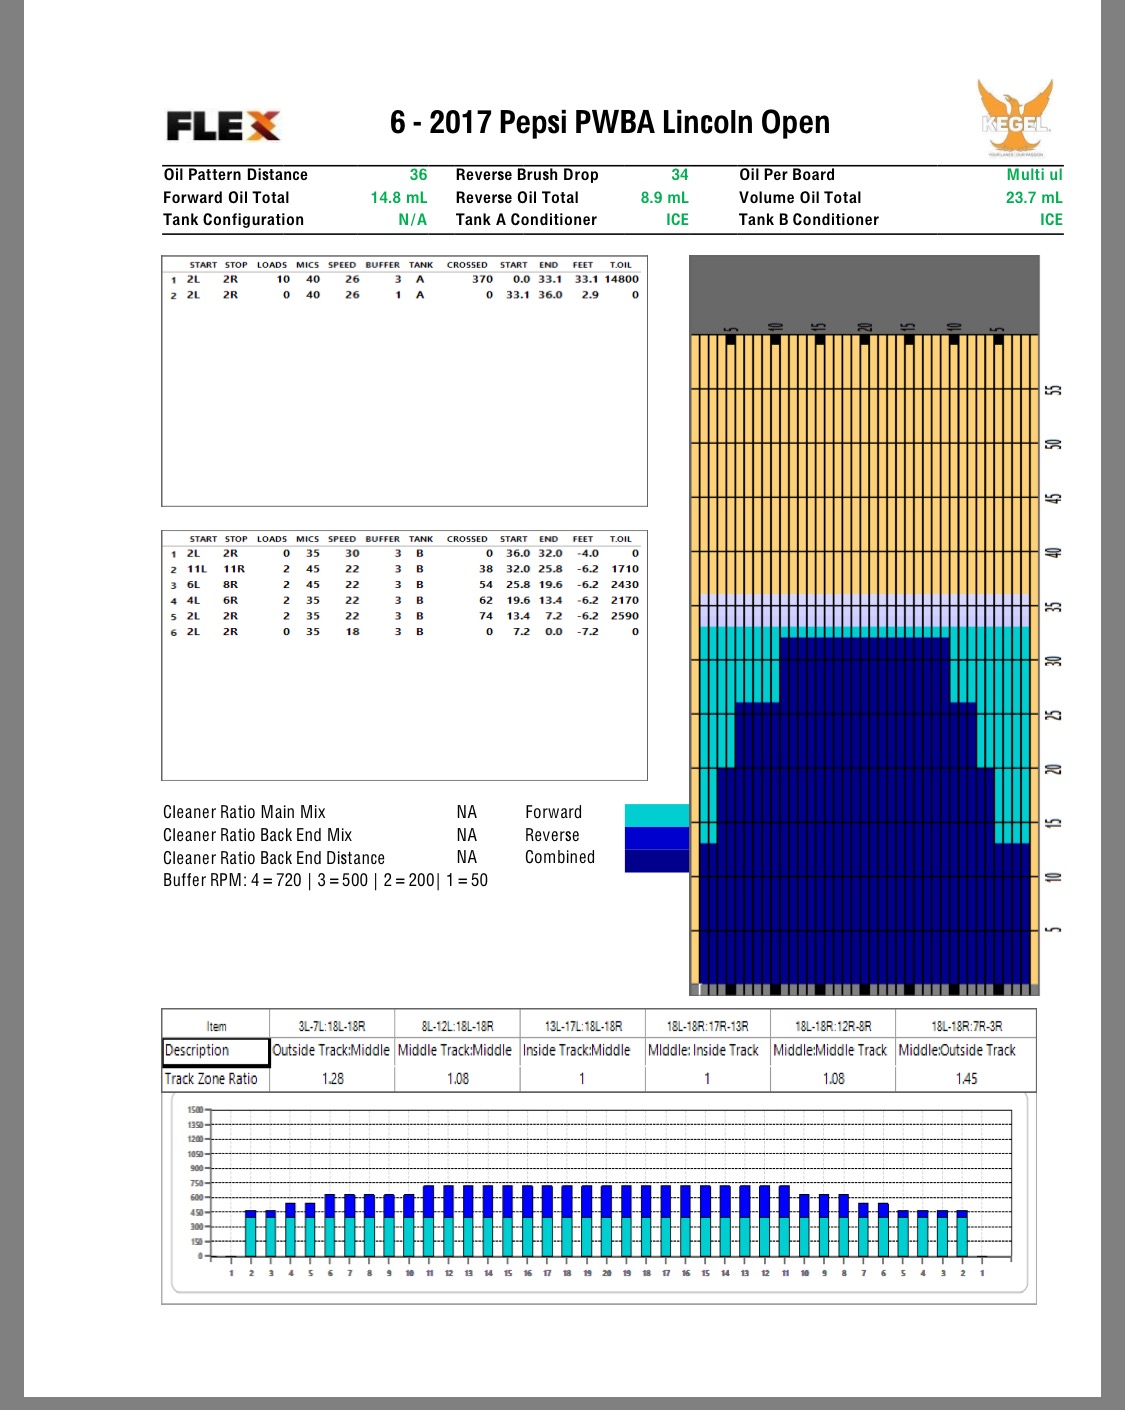Select reverse row 4 start 4L

tap(193, 601)
